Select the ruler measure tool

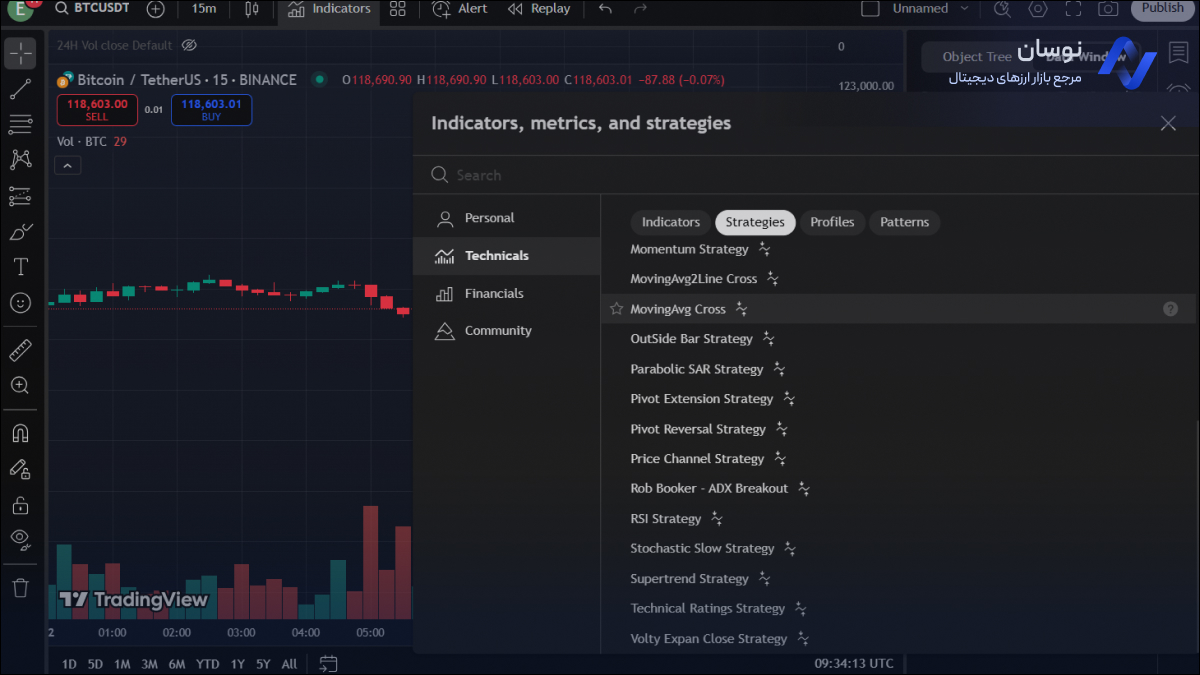(20, 350)
